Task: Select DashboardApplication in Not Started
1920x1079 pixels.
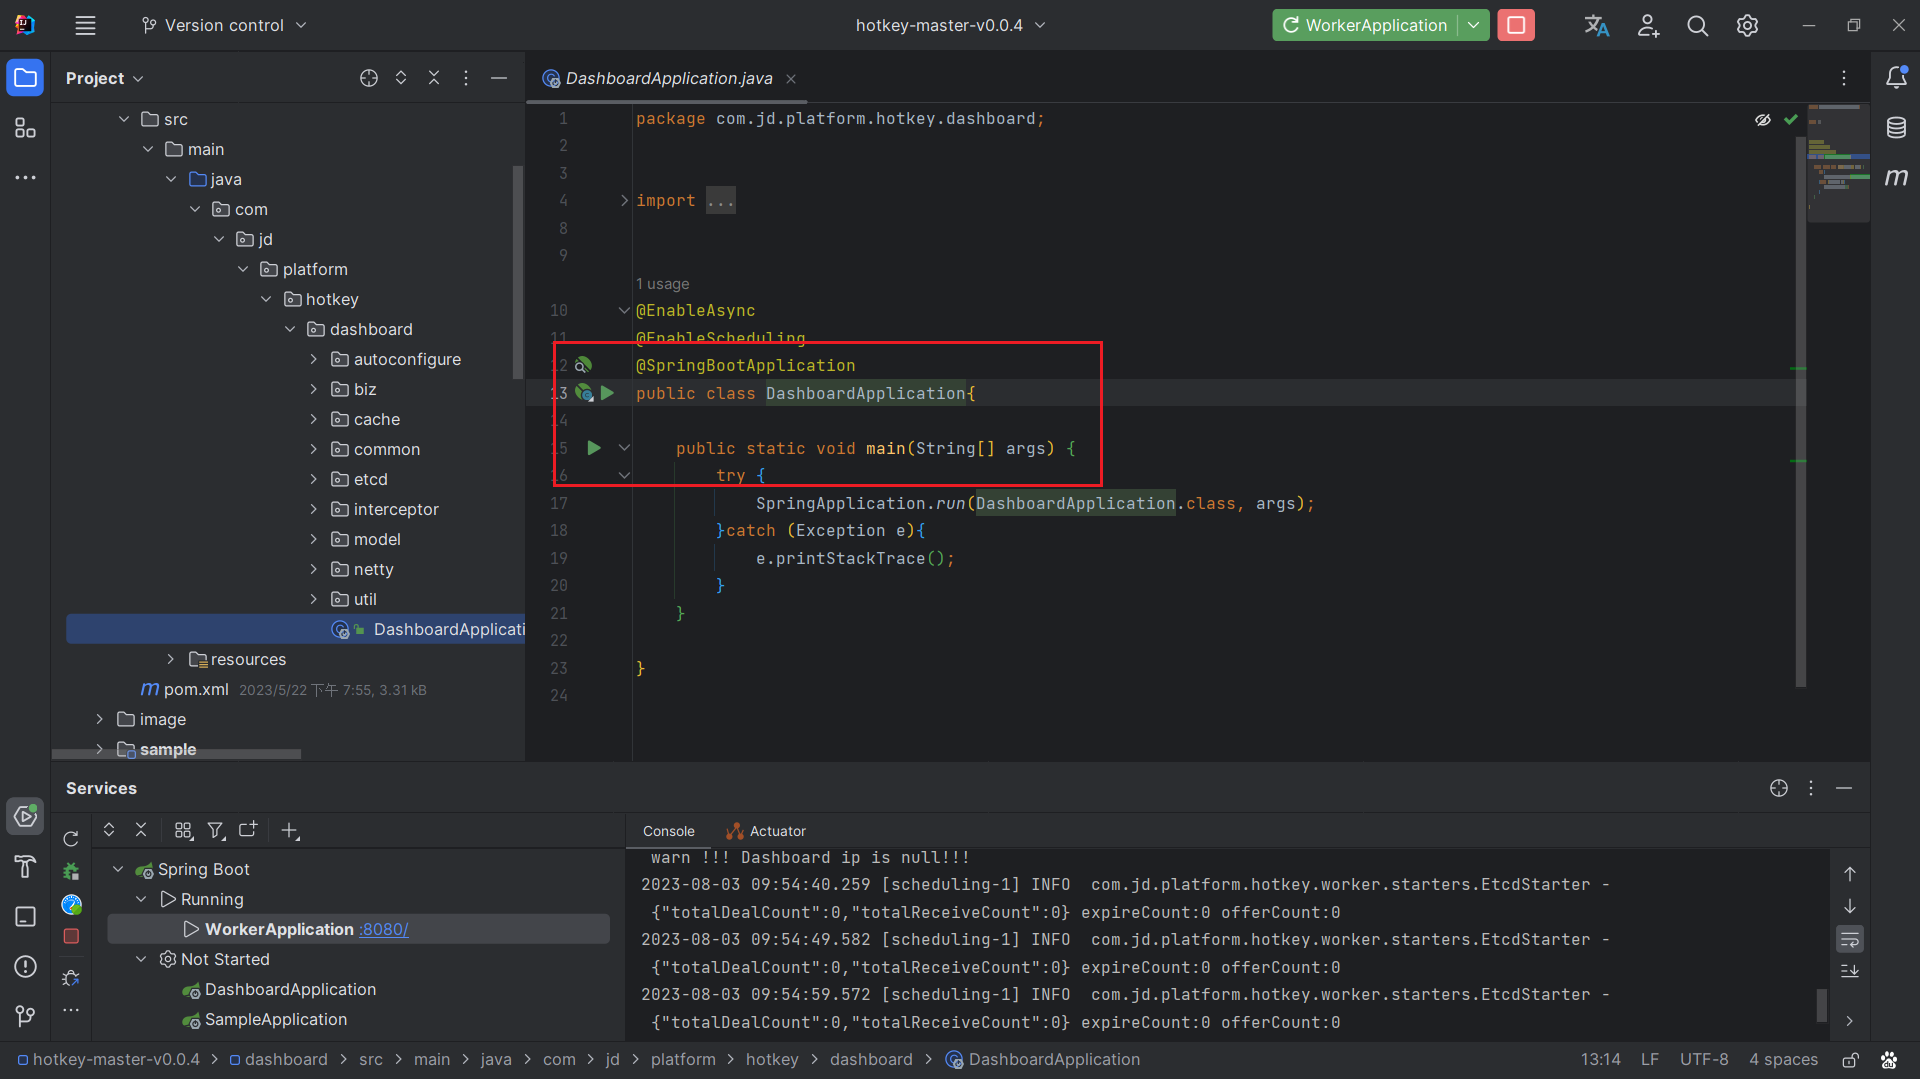Action: point(279,989)
